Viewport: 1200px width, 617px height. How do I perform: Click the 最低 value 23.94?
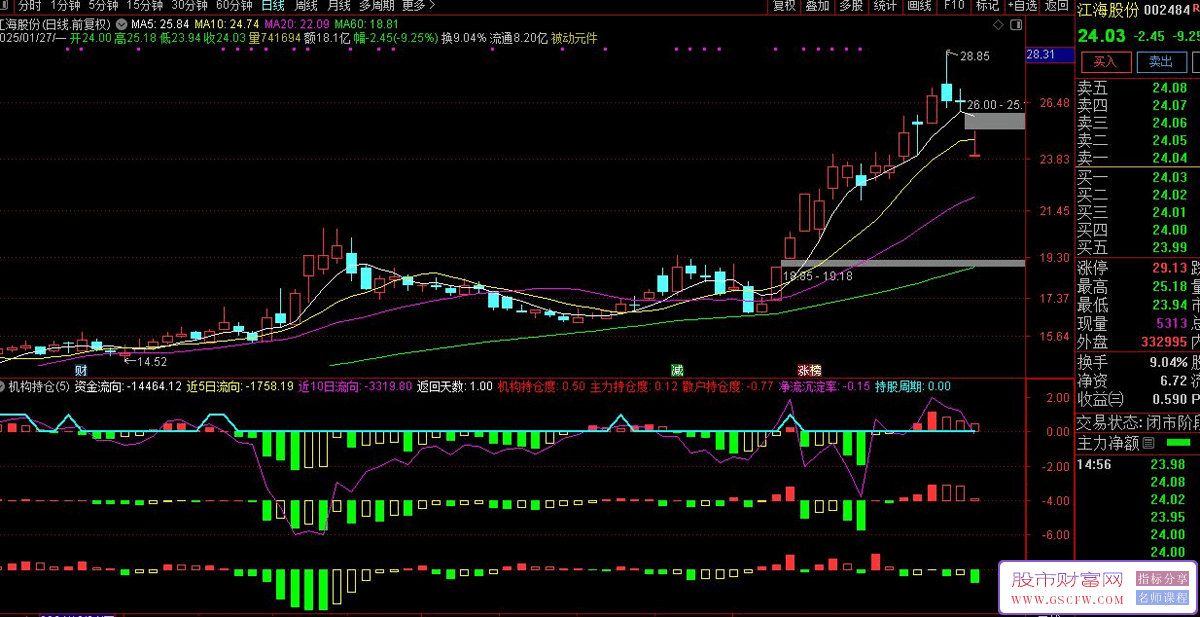[1169, 305]
